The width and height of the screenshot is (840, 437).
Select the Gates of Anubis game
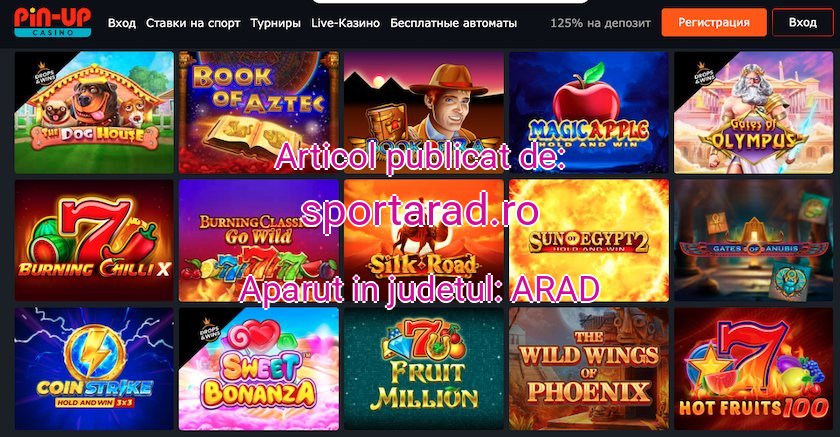coord(754,240)
